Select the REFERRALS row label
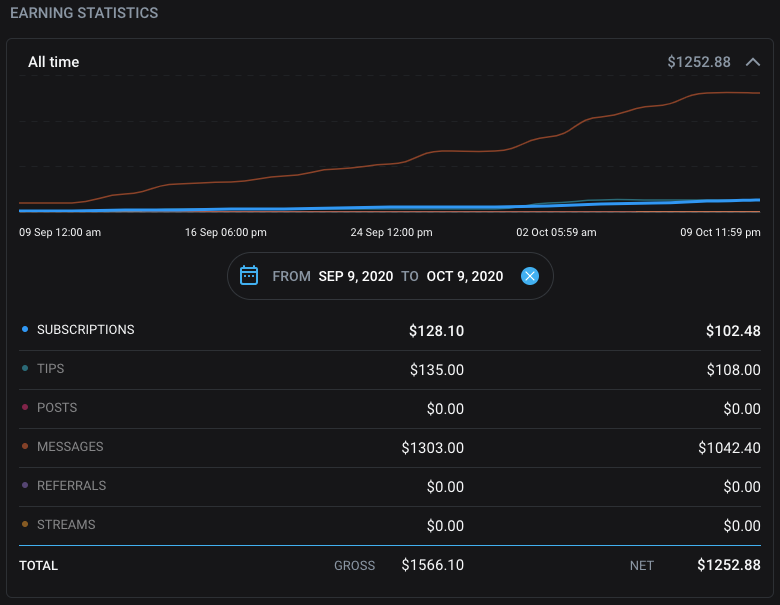The height and width of the screenshot is (605, 780). click(72, 486)
